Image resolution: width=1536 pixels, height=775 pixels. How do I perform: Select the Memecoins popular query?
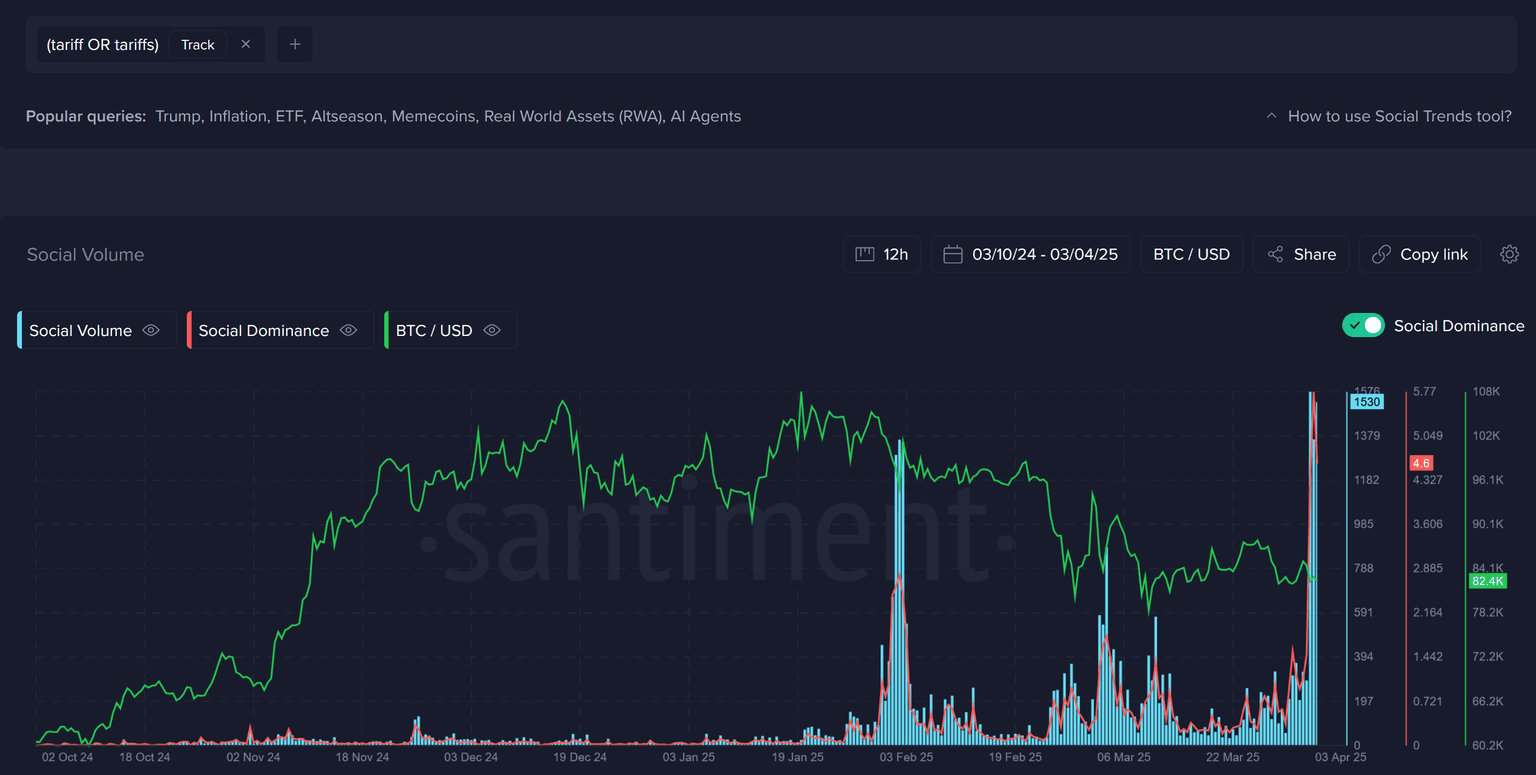(x=433, y=116)
